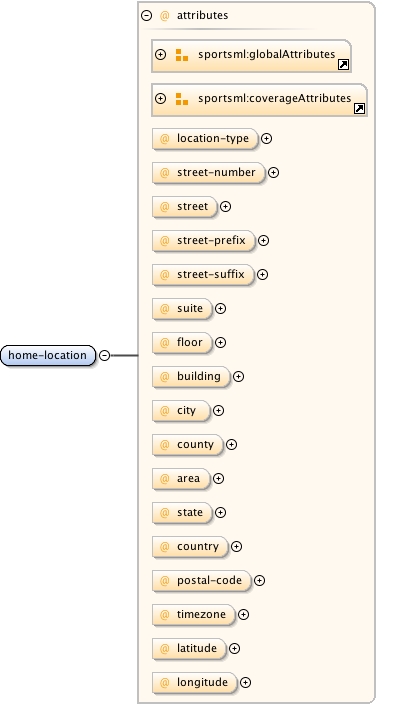
Task: Collapse the attributes container
Action: pyautogui.click(x=146, y=15)
